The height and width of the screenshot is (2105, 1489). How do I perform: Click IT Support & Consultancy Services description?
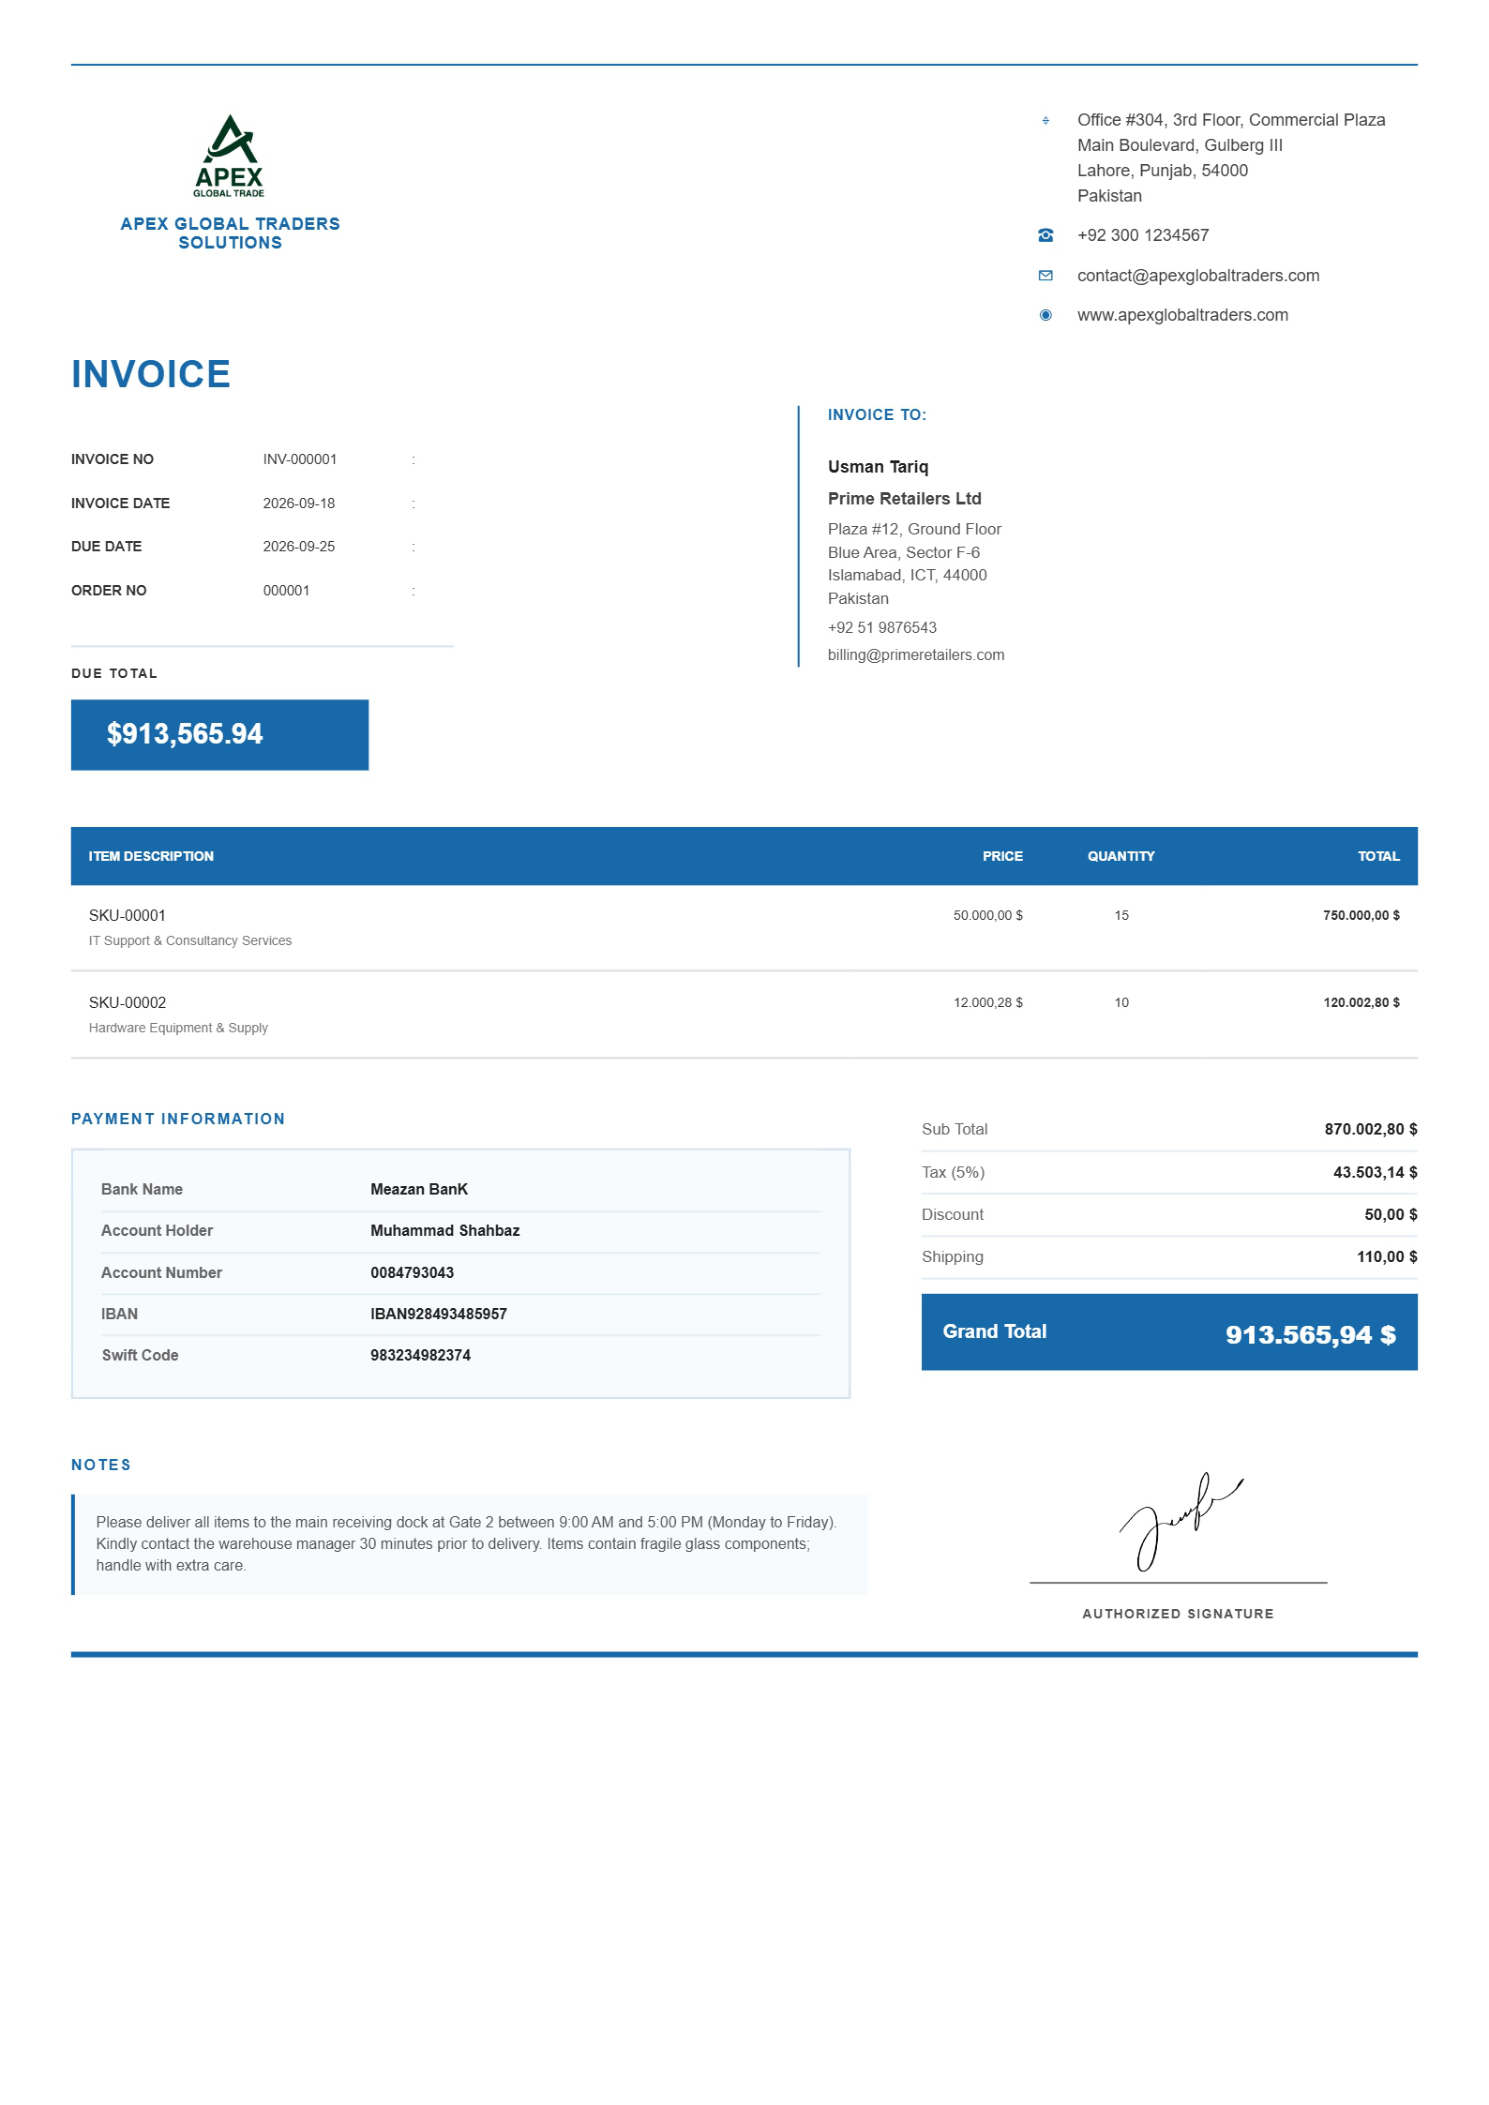click(190, 941)
